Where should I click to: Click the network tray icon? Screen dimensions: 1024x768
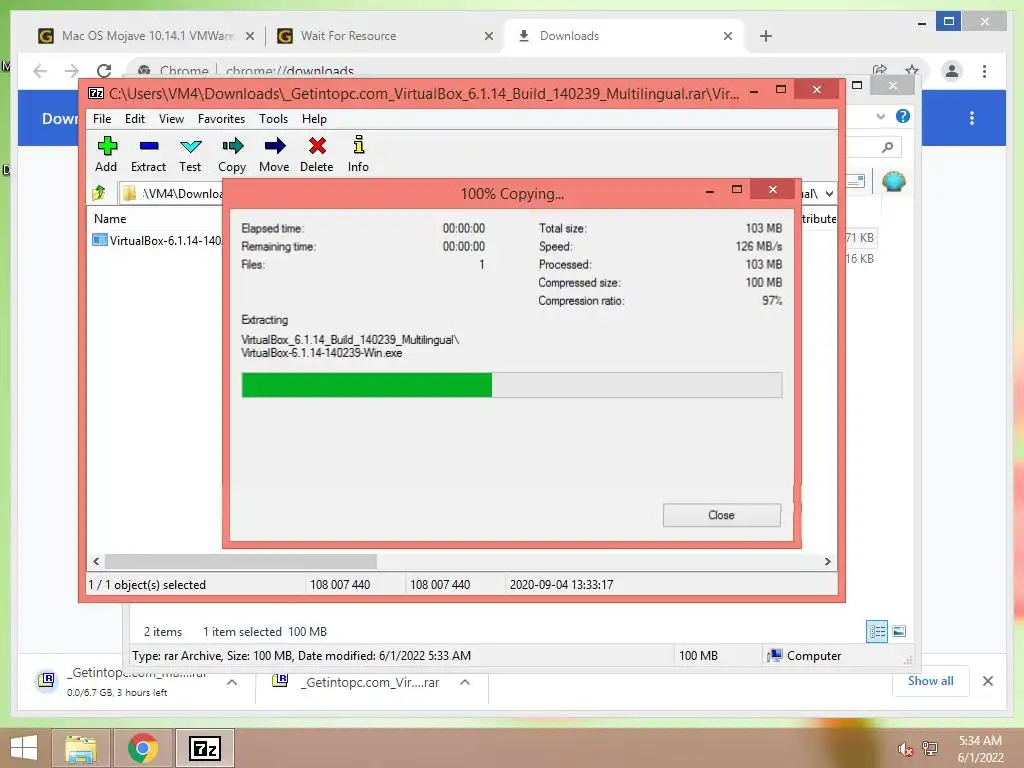tap(930, 749)
